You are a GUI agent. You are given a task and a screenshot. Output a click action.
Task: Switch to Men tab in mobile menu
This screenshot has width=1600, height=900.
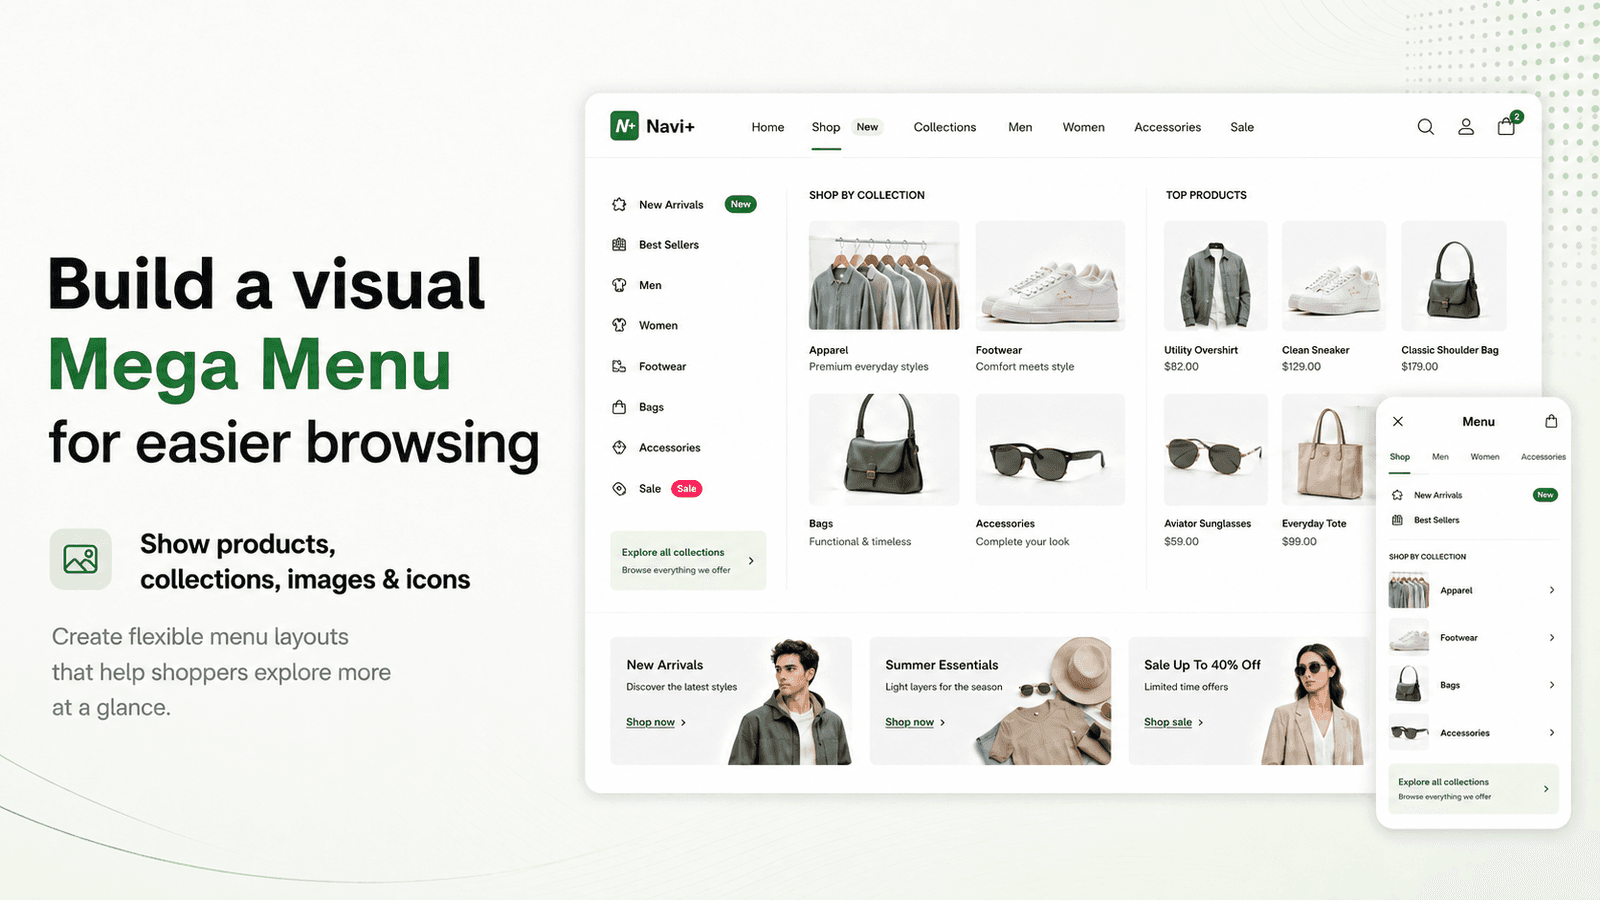[x=1440, y=457]
